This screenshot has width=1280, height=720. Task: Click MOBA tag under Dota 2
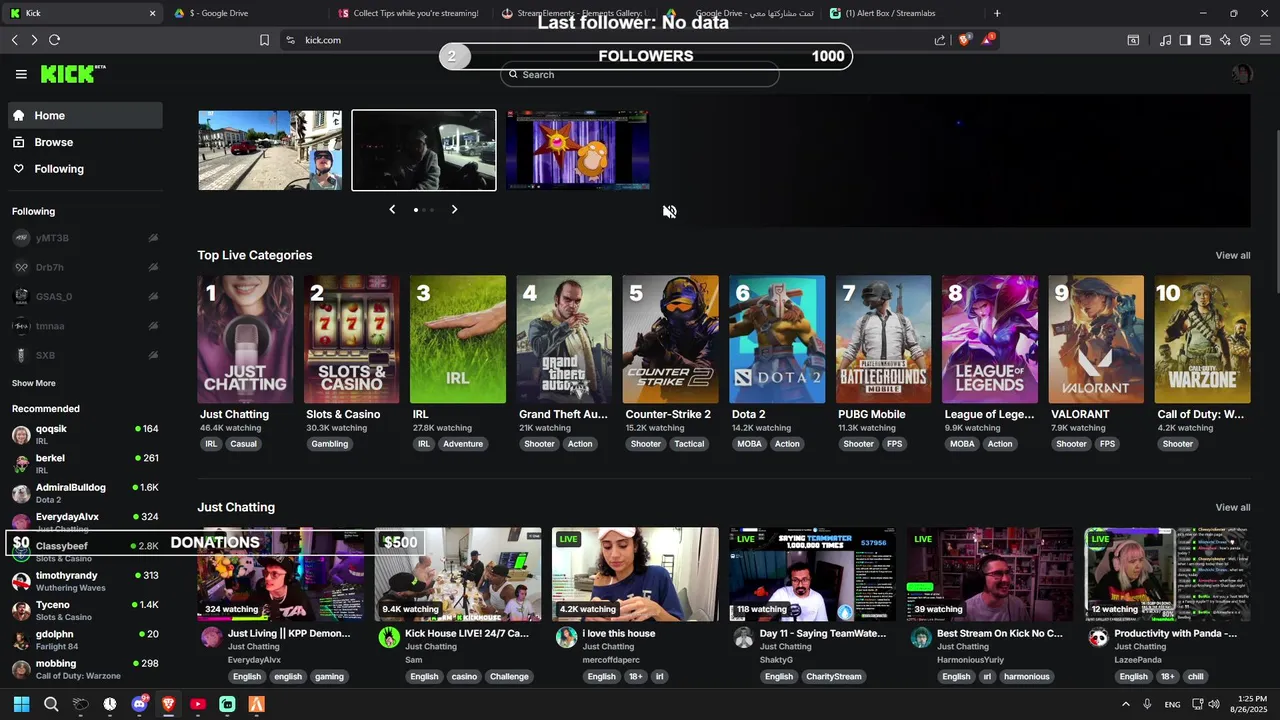coord(749,444)
